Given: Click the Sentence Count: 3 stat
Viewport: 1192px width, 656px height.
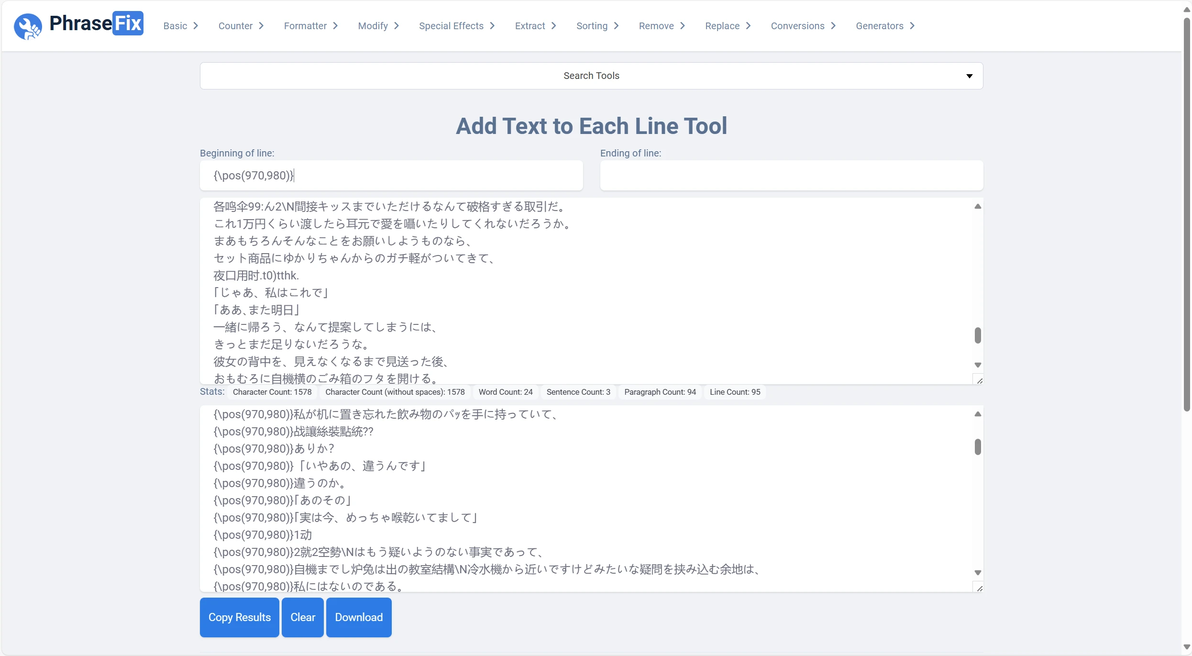Looking at the screenshot, I should [x=579, y=392].
